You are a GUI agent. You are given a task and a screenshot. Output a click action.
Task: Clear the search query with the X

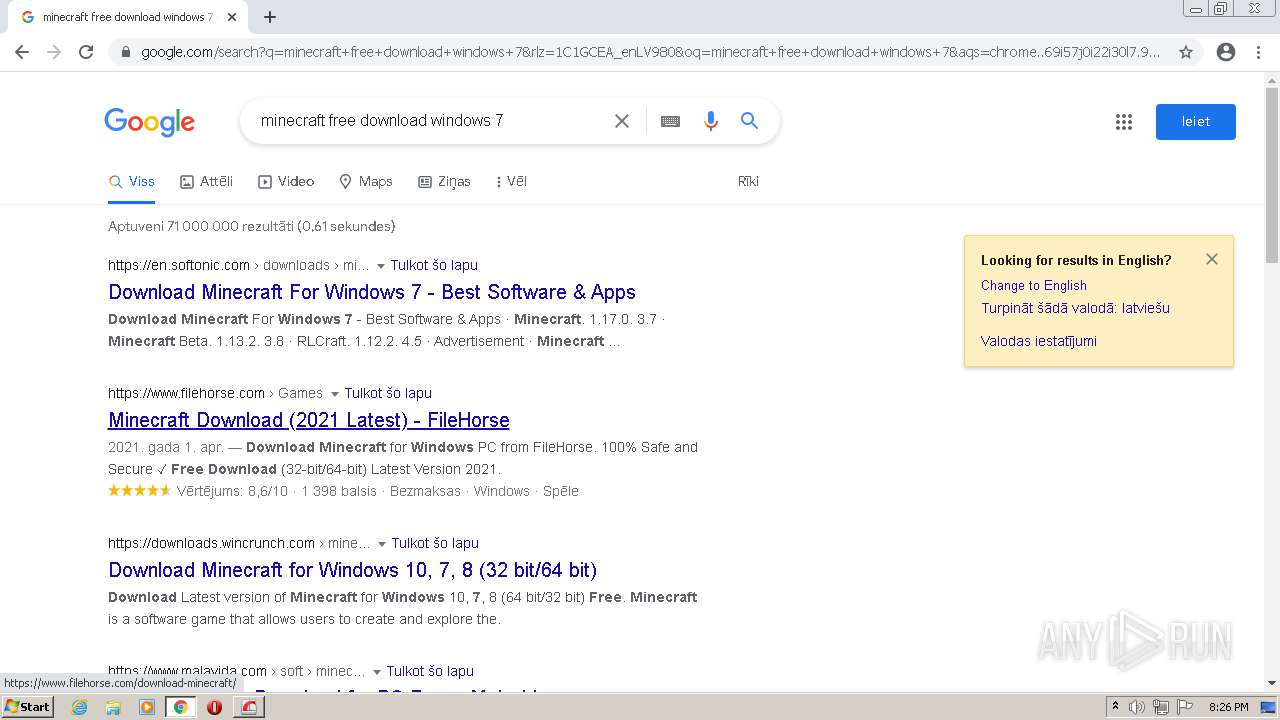coord(622,121)
